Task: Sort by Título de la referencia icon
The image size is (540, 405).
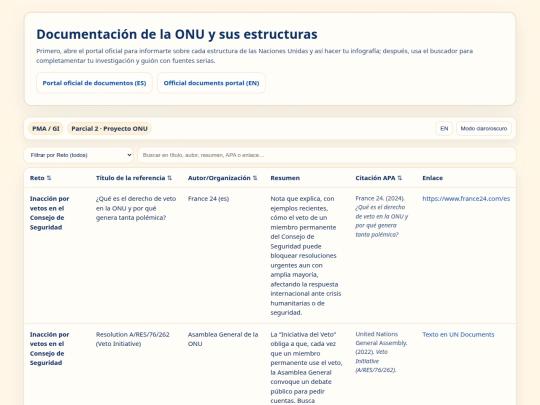Action: (169, 178)
